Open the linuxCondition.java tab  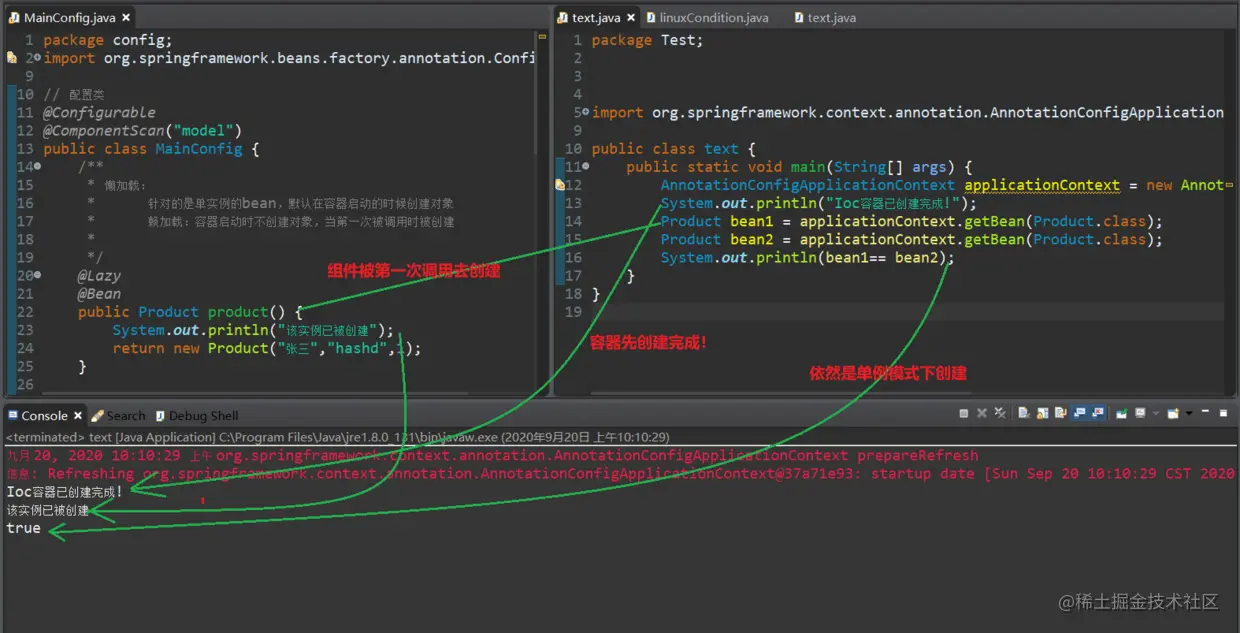[x=706, y=17]
